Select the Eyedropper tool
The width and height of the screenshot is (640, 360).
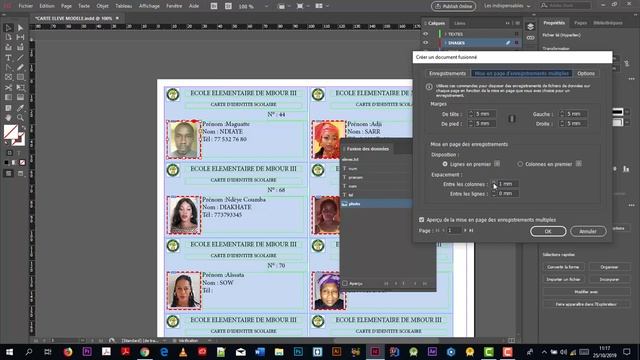click(20, 108)
